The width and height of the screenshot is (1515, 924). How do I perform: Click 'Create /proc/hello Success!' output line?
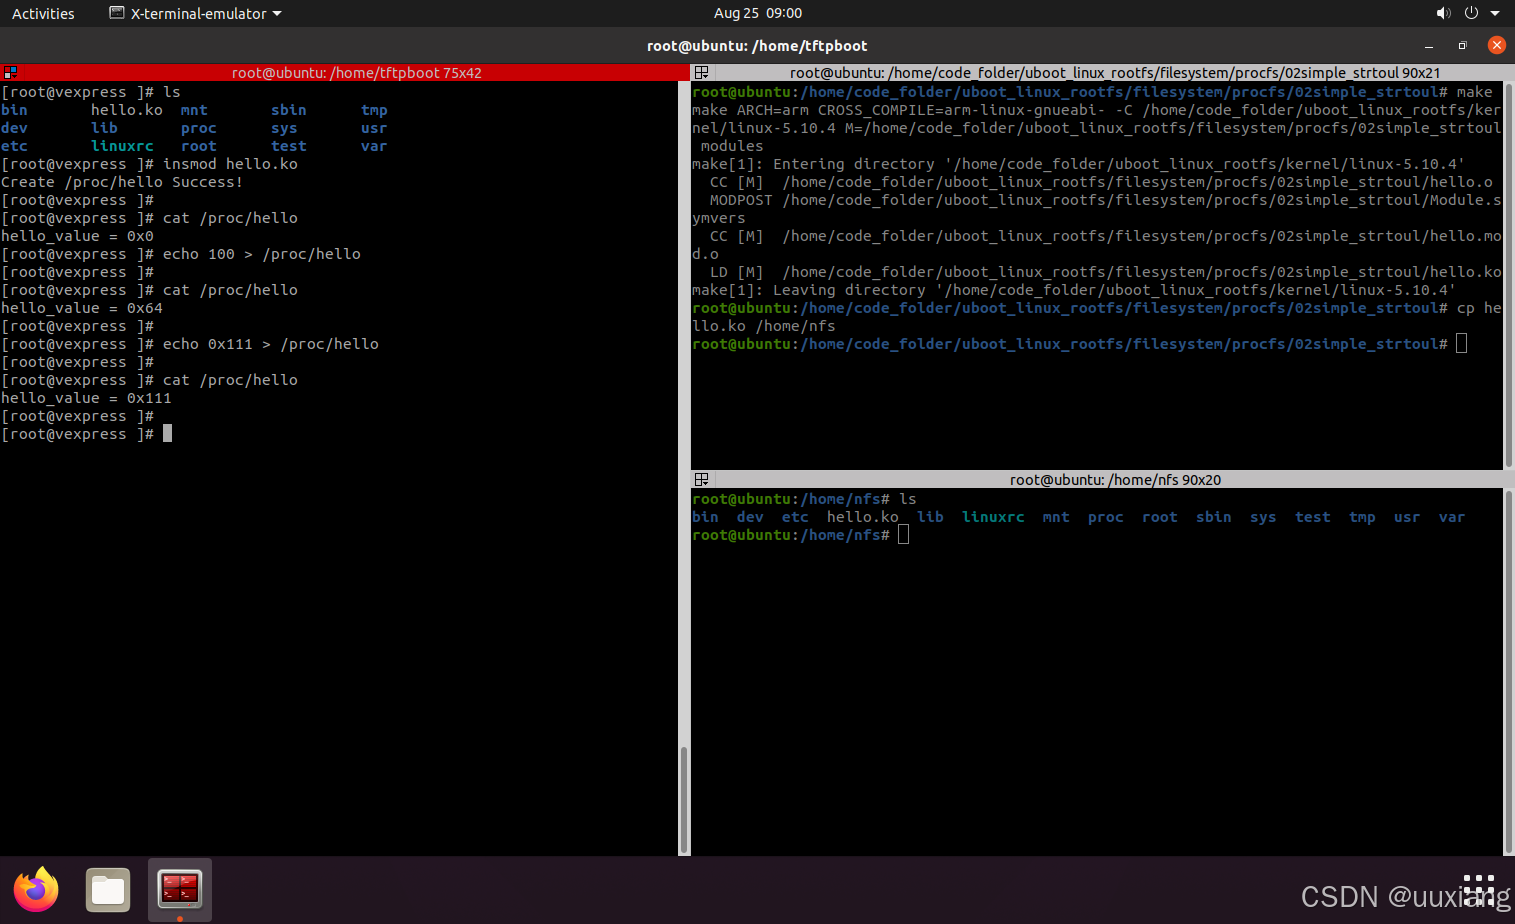point(122,182)
